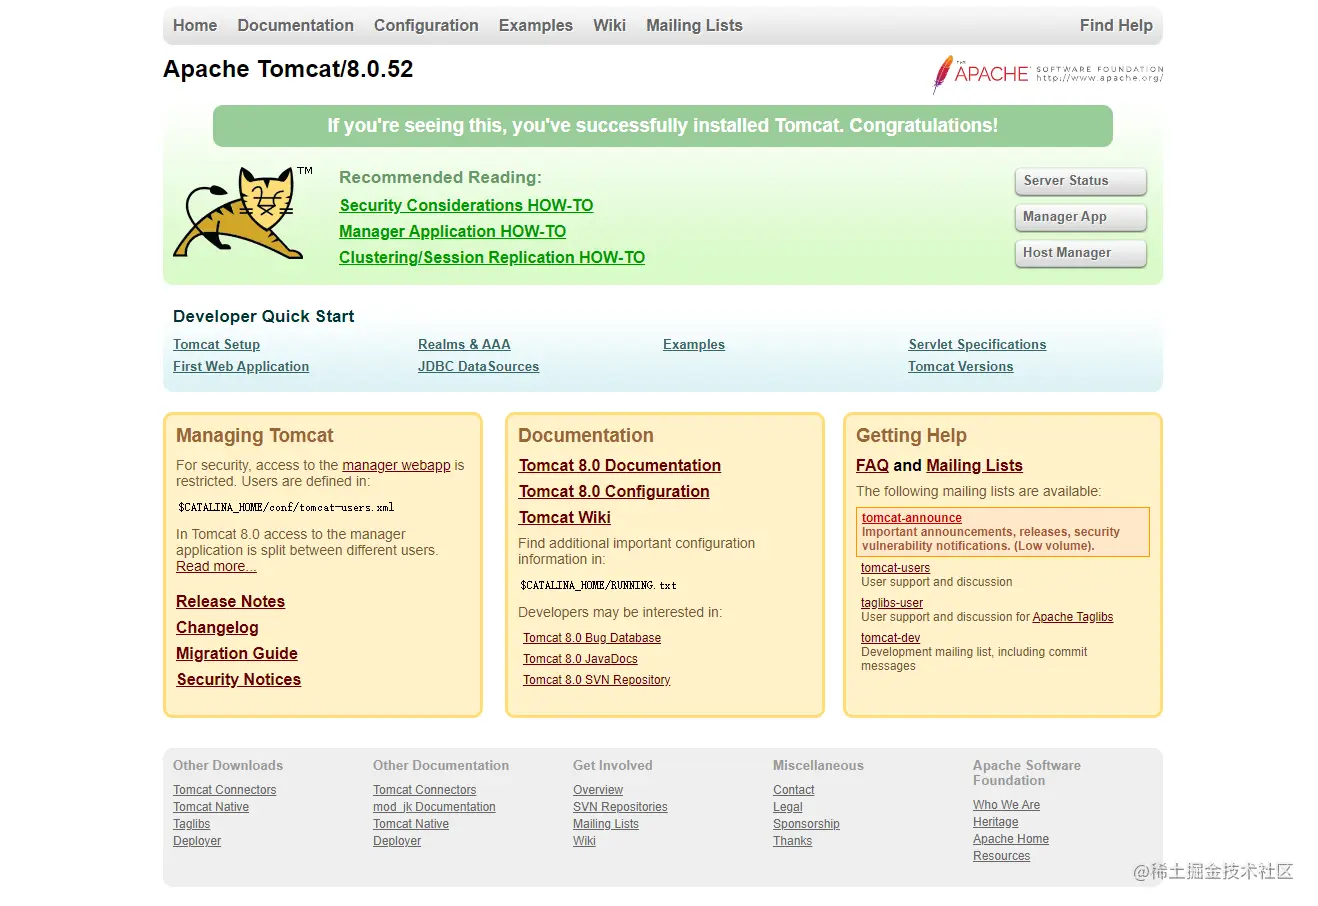Open Deployer under Other Downloads

[197, 841]
